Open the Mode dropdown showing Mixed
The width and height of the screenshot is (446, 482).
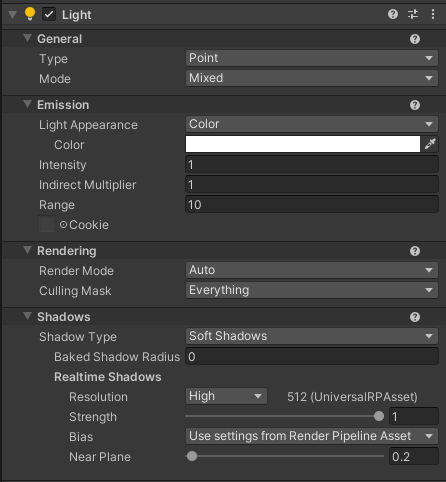pos(312,78)
